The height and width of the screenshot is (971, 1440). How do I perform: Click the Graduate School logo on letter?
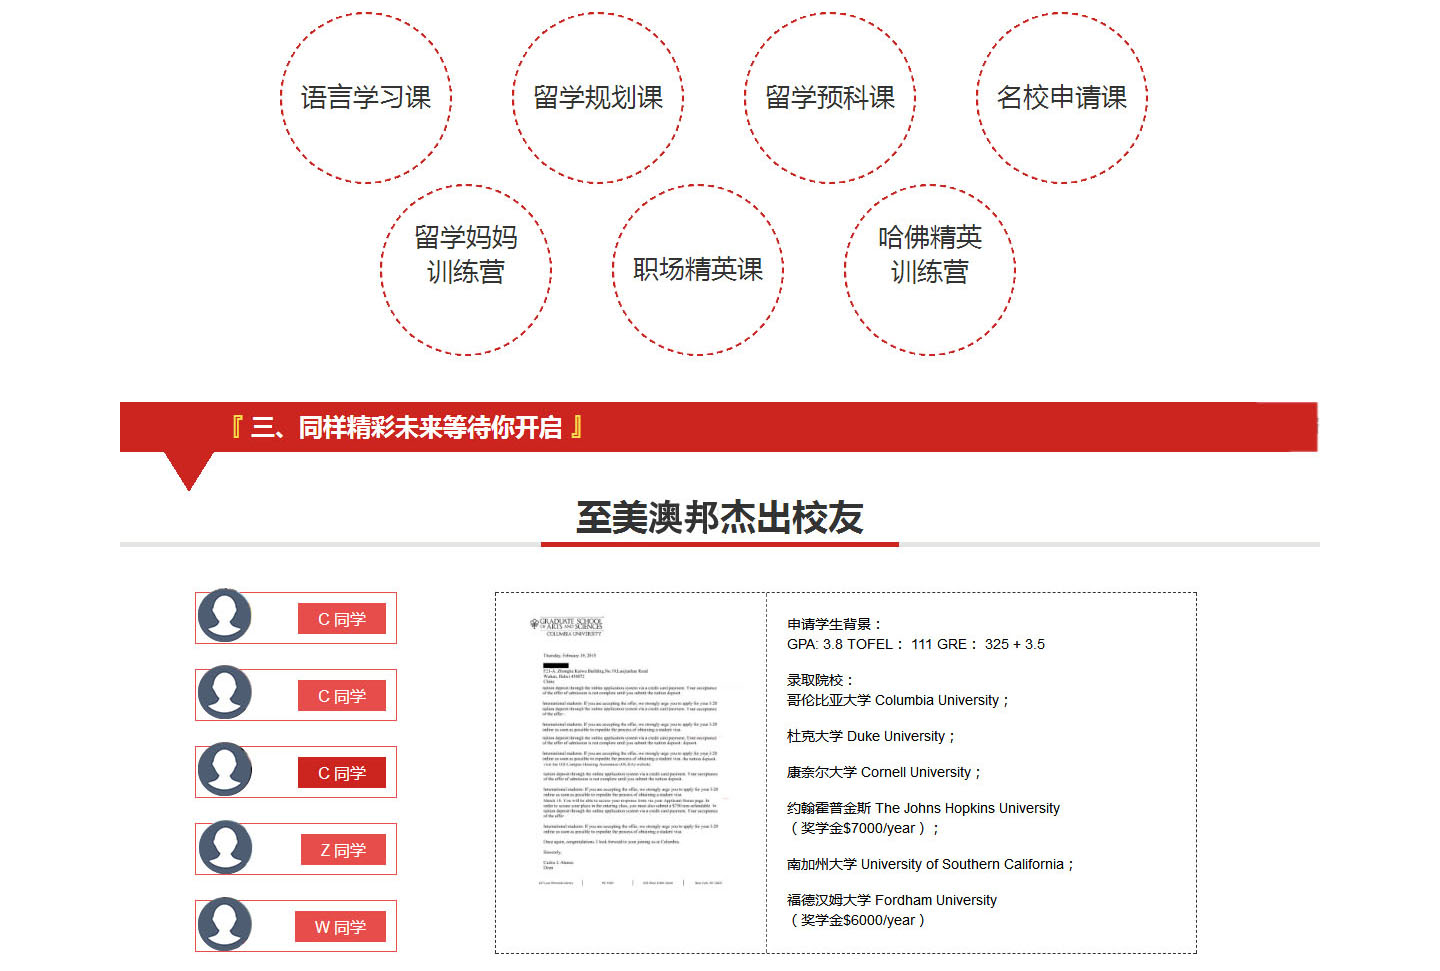click(567, 627)
